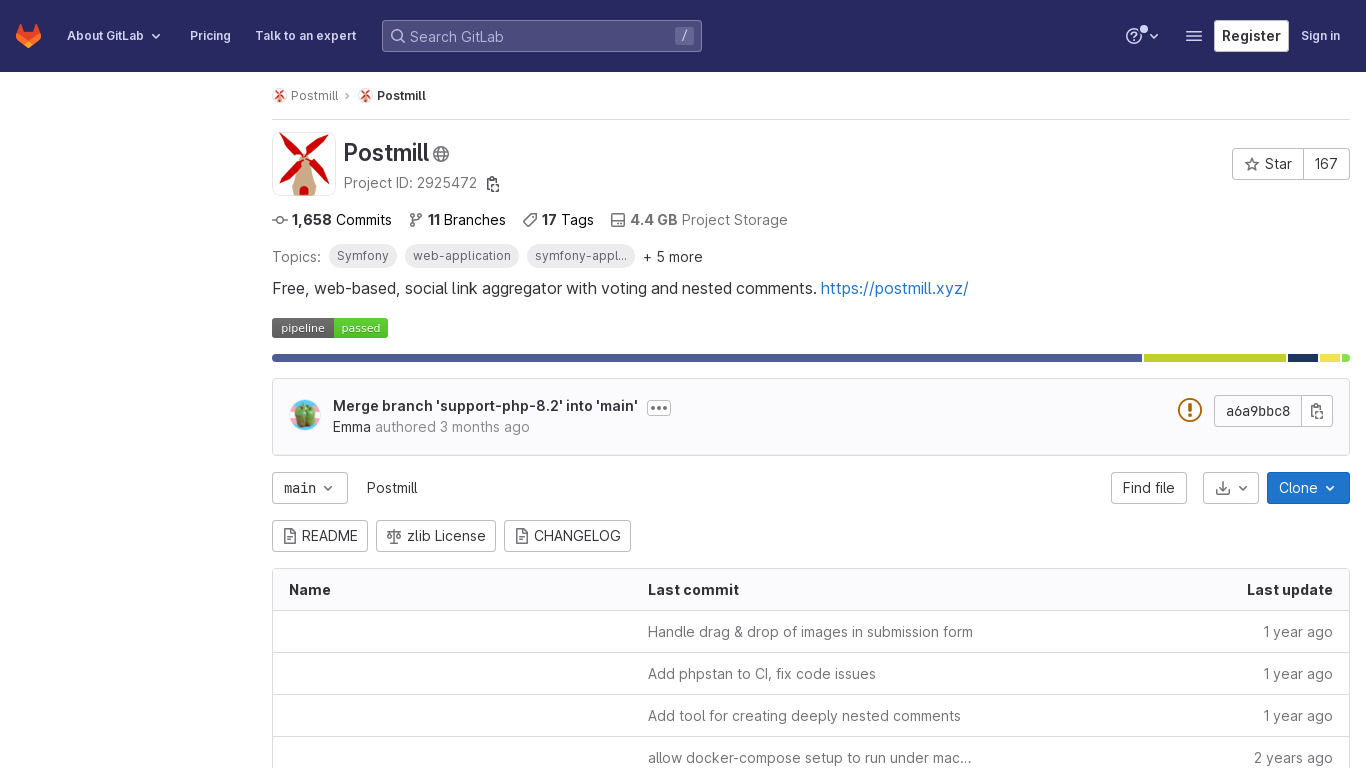Viewport: 1366px width, 768px height.
Task: Open commit 'Merge branch support-php-8.2 into main'
Action: tap(485, 406)
